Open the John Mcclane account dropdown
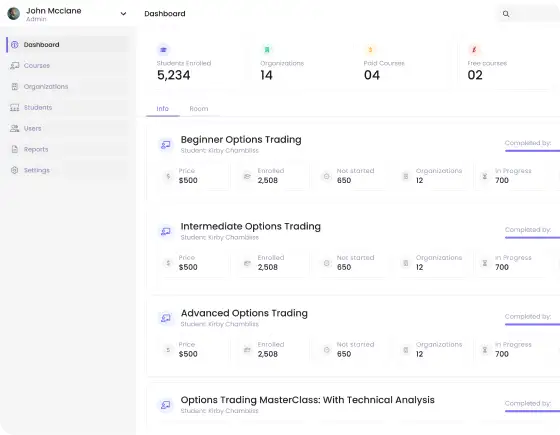560x435 pixels. point(123,14)
